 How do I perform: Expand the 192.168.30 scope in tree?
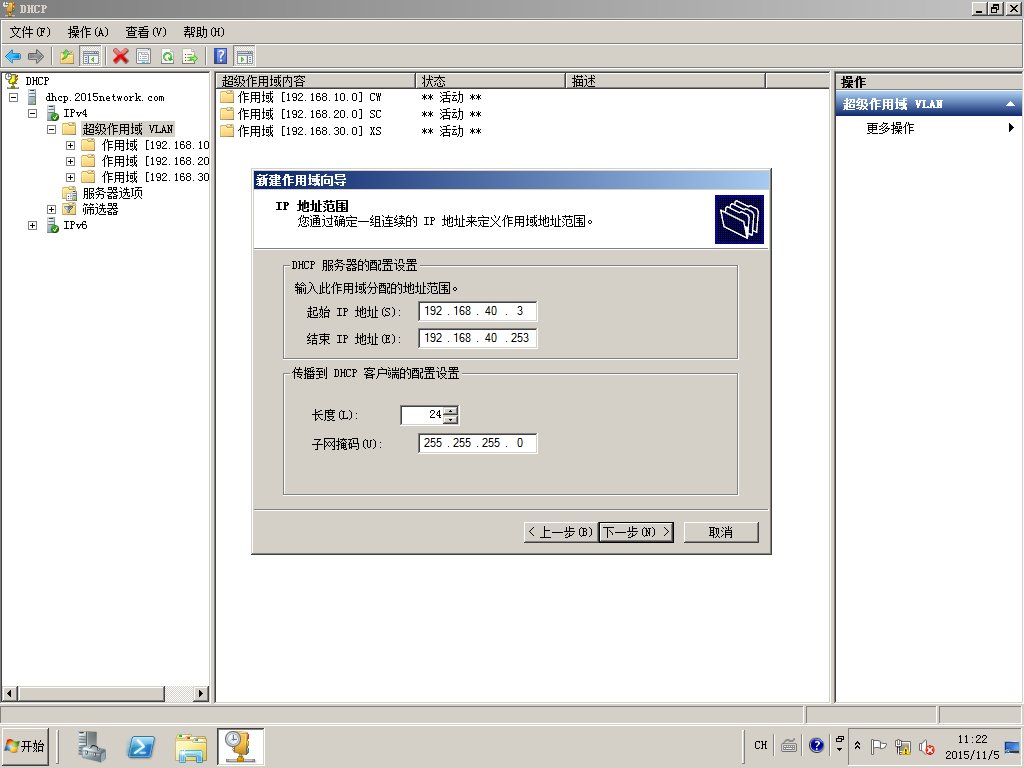tap(71, 177)
